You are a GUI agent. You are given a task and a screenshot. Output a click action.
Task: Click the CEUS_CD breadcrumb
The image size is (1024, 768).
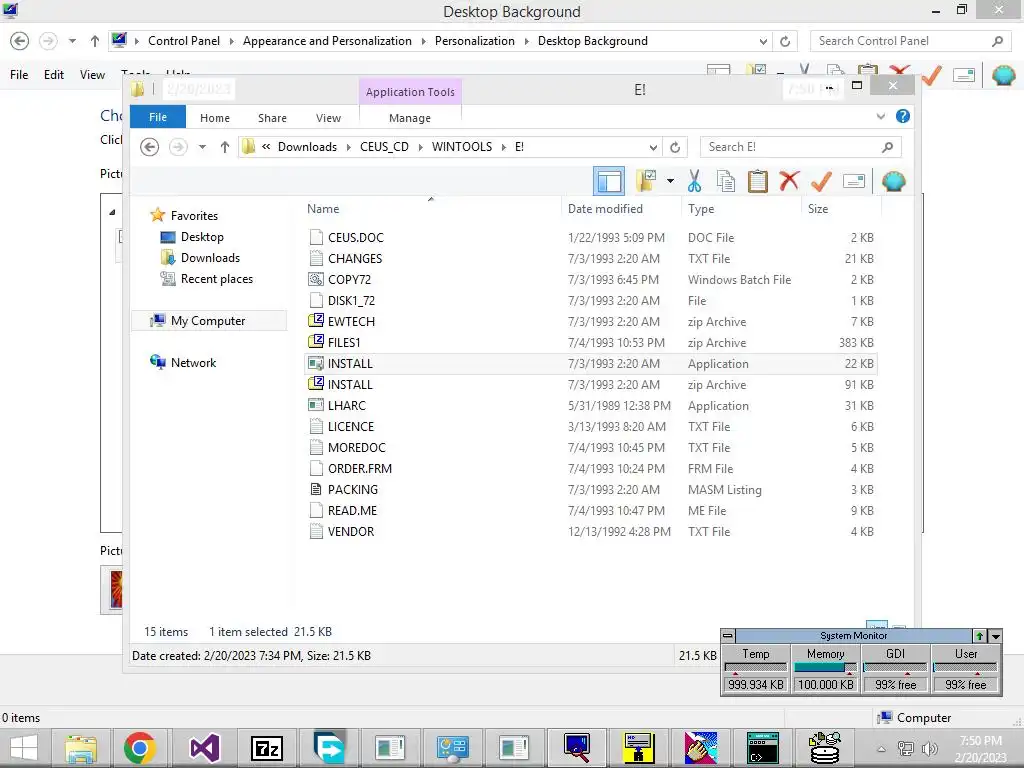[384, 147]
